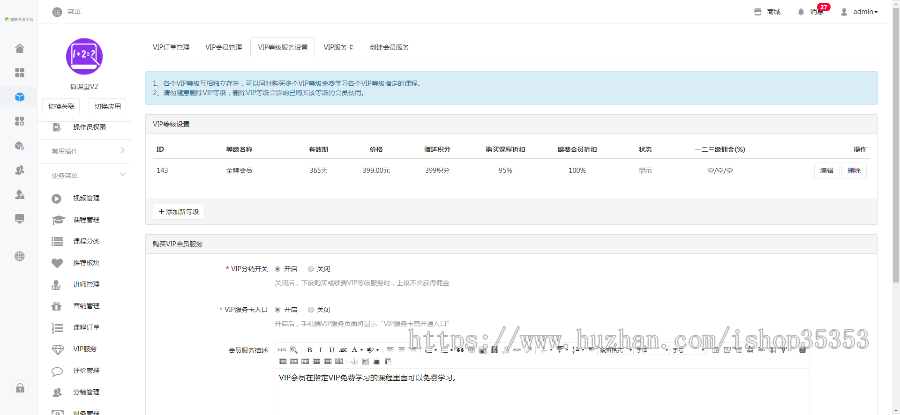Click the diamond icon for VIP服务
The width and height of the screenshot is (900, 415).
pos(56,349)
